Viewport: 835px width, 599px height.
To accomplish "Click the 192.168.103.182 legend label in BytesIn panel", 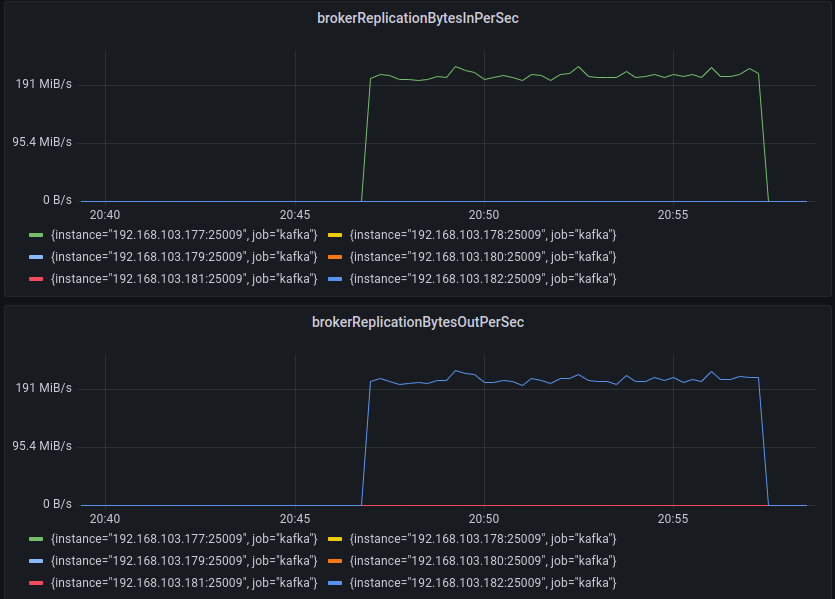I will tap(480, 279).
